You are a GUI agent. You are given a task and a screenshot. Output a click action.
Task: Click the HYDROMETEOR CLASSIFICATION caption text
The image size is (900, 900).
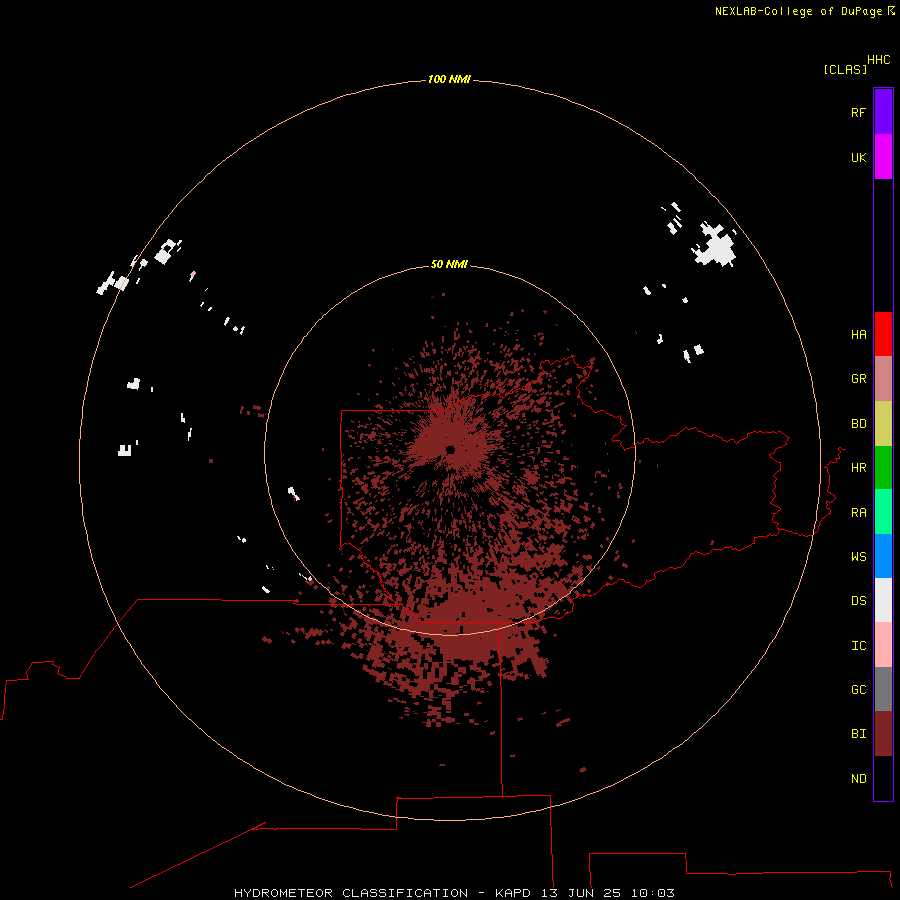coord(351,893)
